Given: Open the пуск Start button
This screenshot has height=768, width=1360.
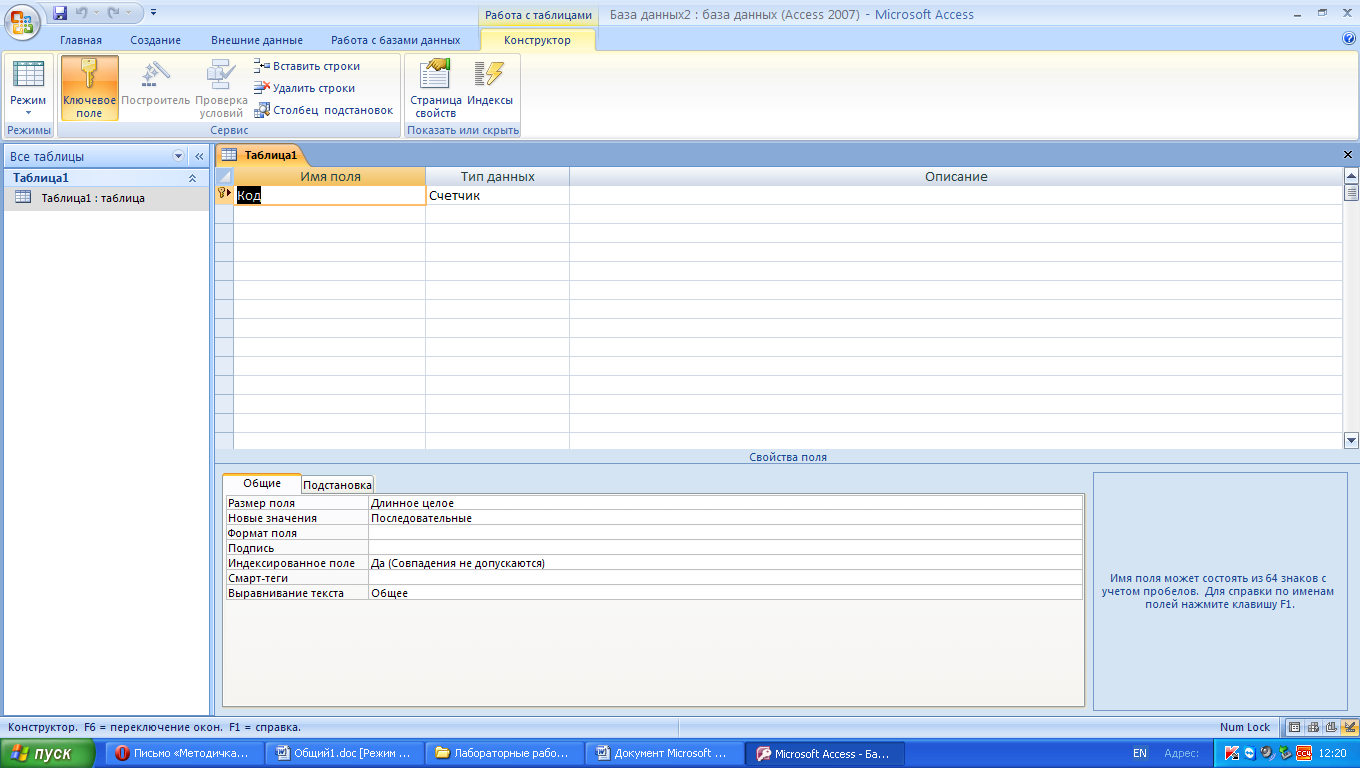Looking at the screenshot, I should pos(48,753).
